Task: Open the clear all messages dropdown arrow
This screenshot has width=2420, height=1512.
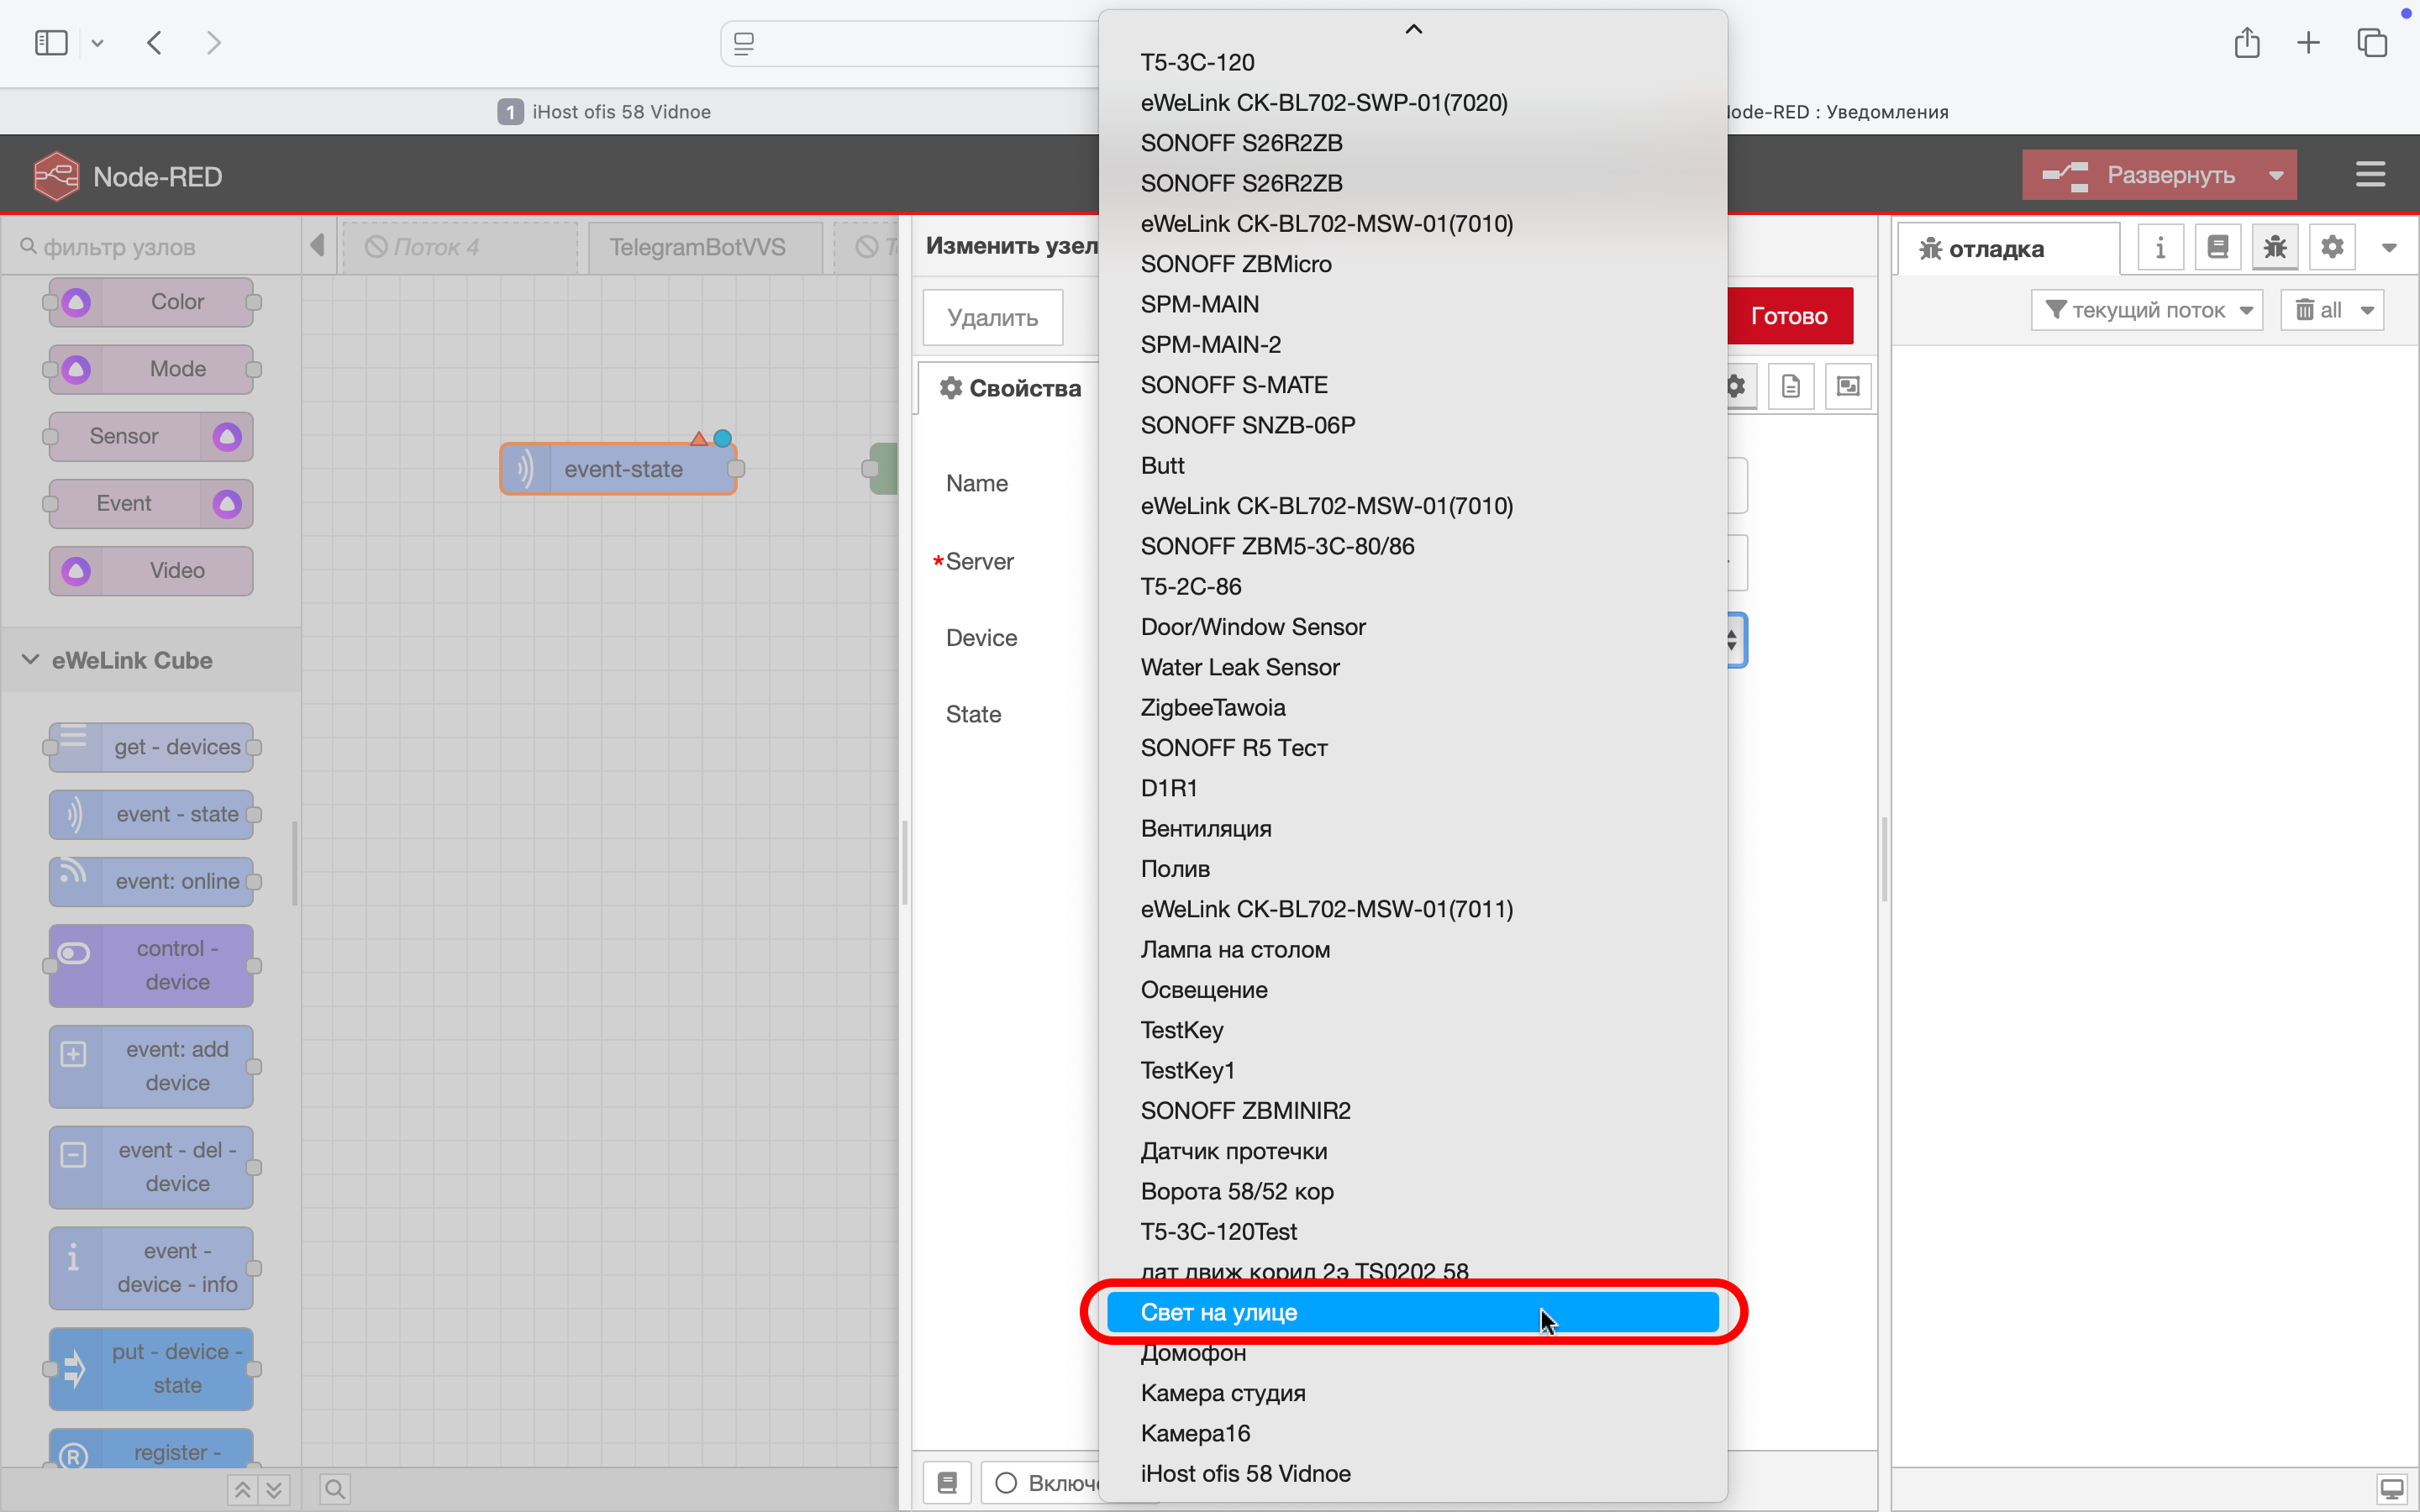Action: 2367,310
